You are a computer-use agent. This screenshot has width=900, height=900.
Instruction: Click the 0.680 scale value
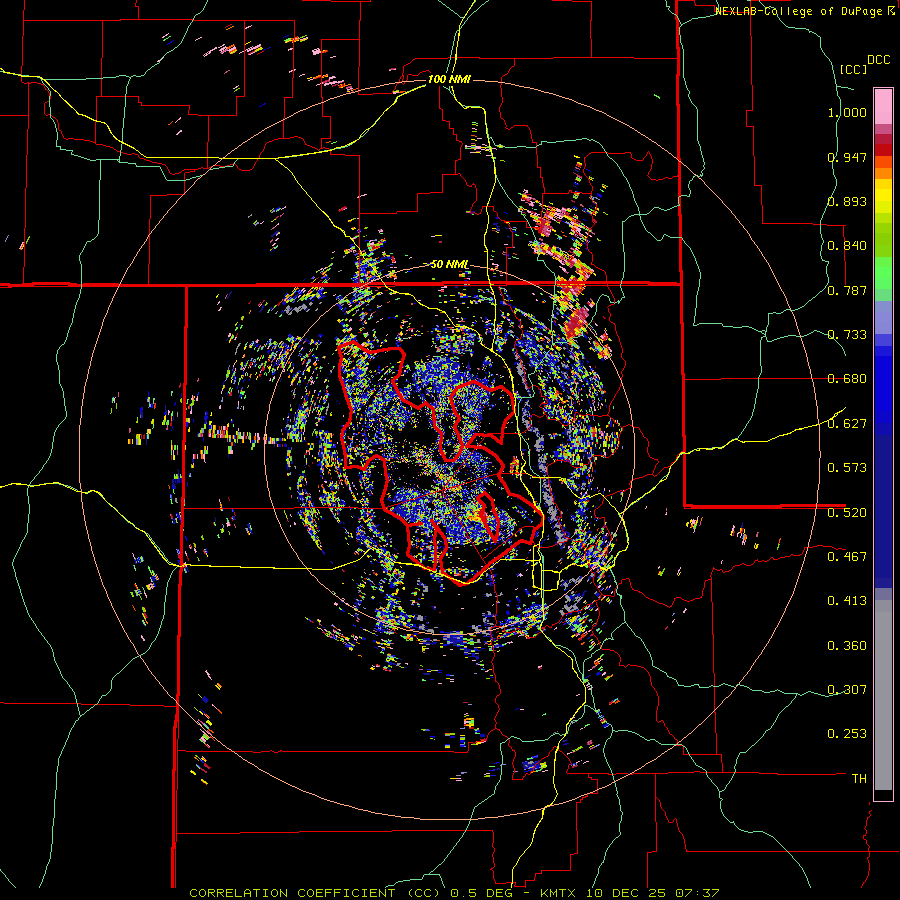(x=847, y=379)
